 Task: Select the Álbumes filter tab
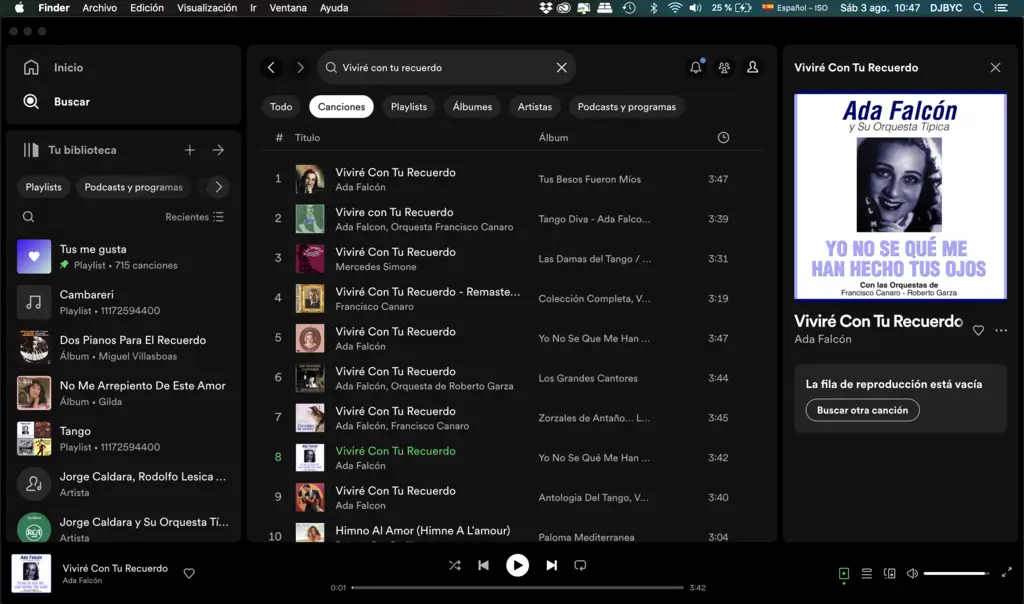pos(472,106)
